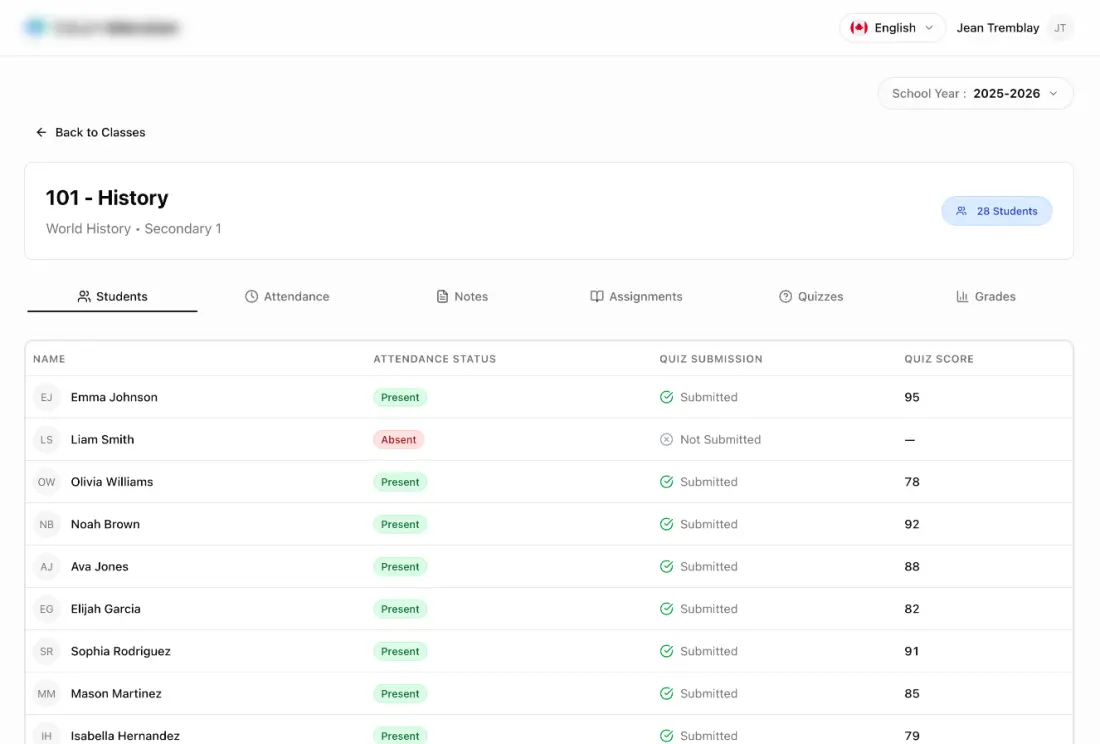Click the EJ avatar for Emma Johnson
Image resolution: width=1100 pixels, height=744 pixels.
46,398
